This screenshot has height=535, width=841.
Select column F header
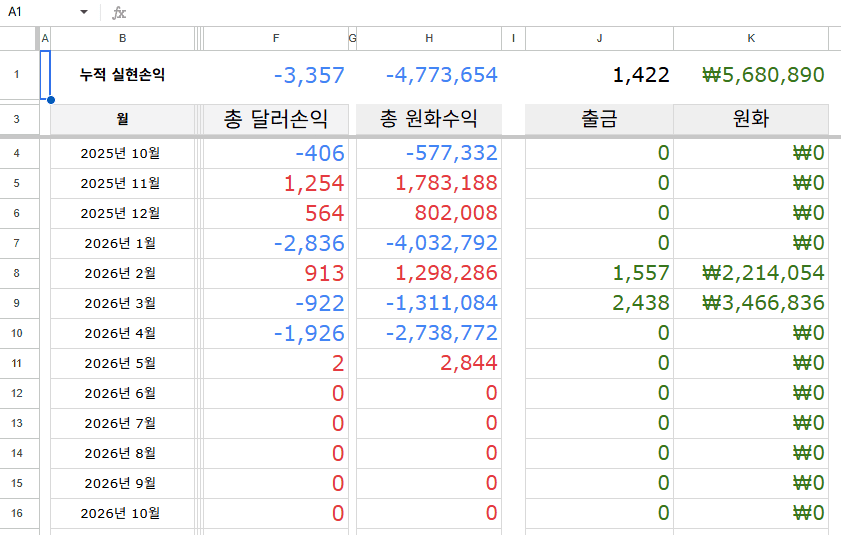click(x=276, y=39)
